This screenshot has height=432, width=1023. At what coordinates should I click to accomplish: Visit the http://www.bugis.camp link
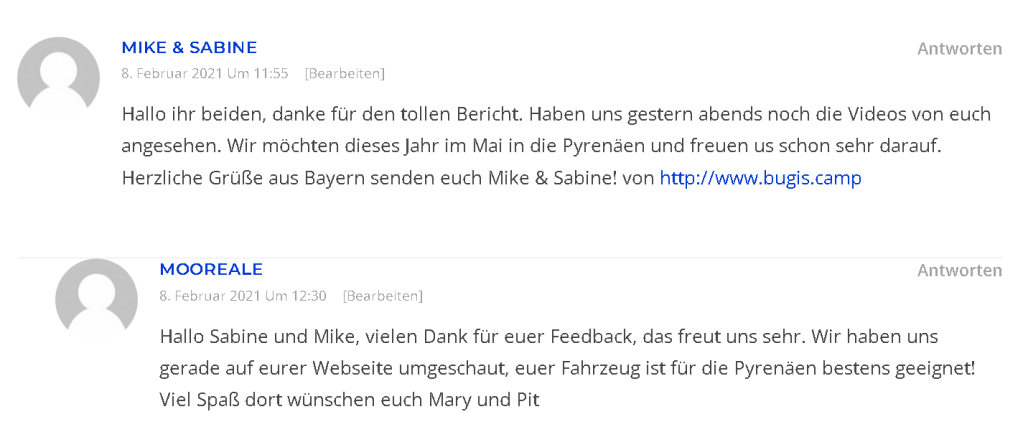760,178
